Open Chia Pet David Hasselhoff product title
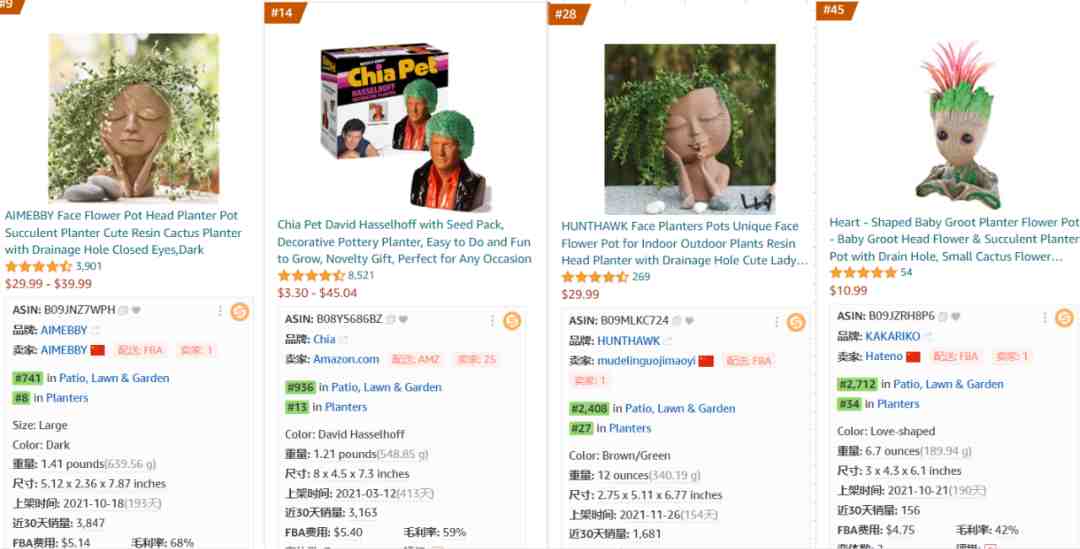The height and width of the screenshot is (549, 1080). point(404,242)
